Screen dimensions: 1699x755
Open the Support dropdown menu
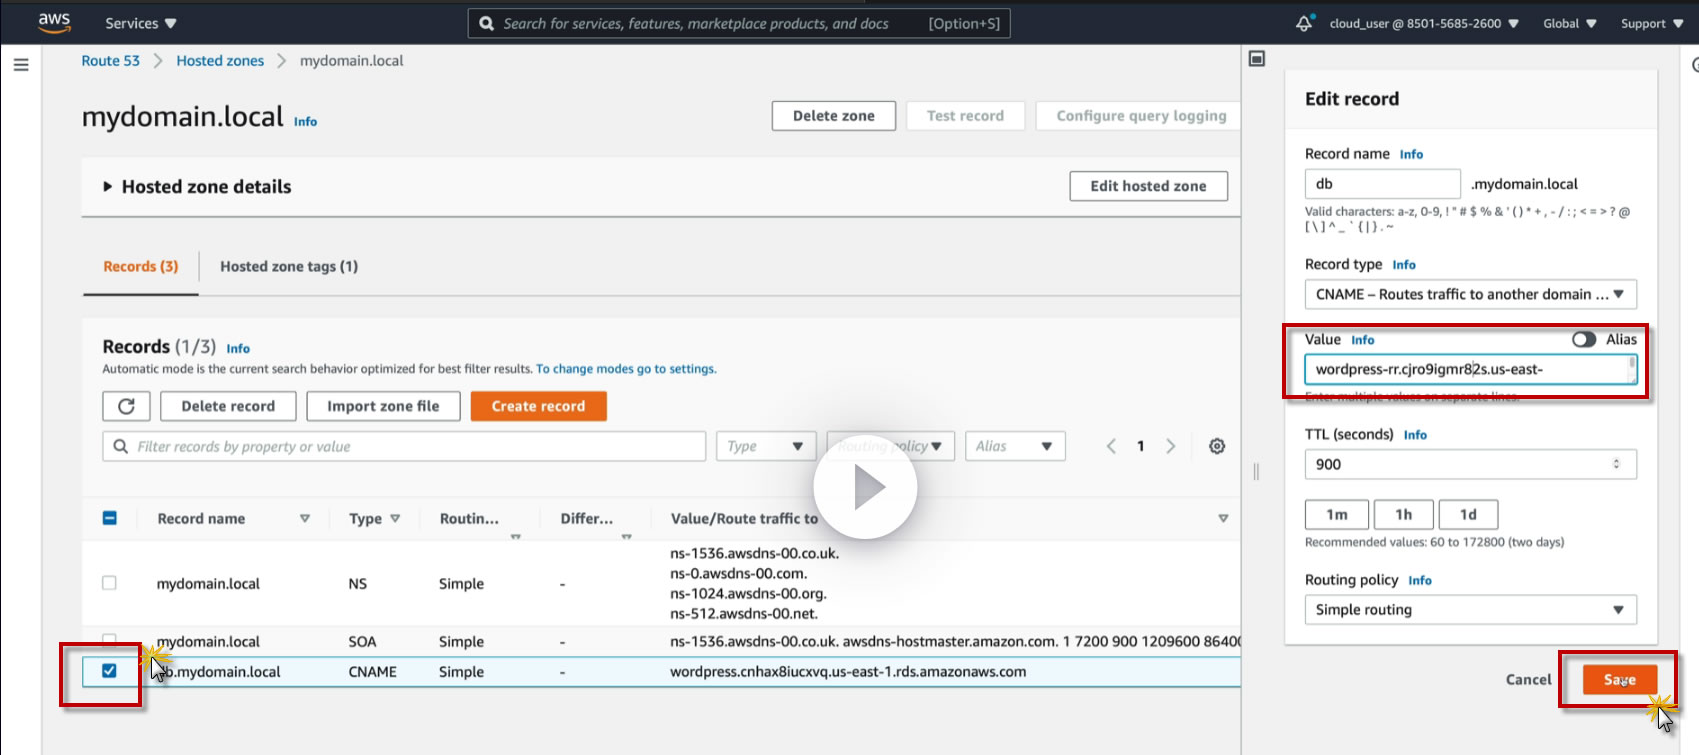click(x=1652, y=23)
